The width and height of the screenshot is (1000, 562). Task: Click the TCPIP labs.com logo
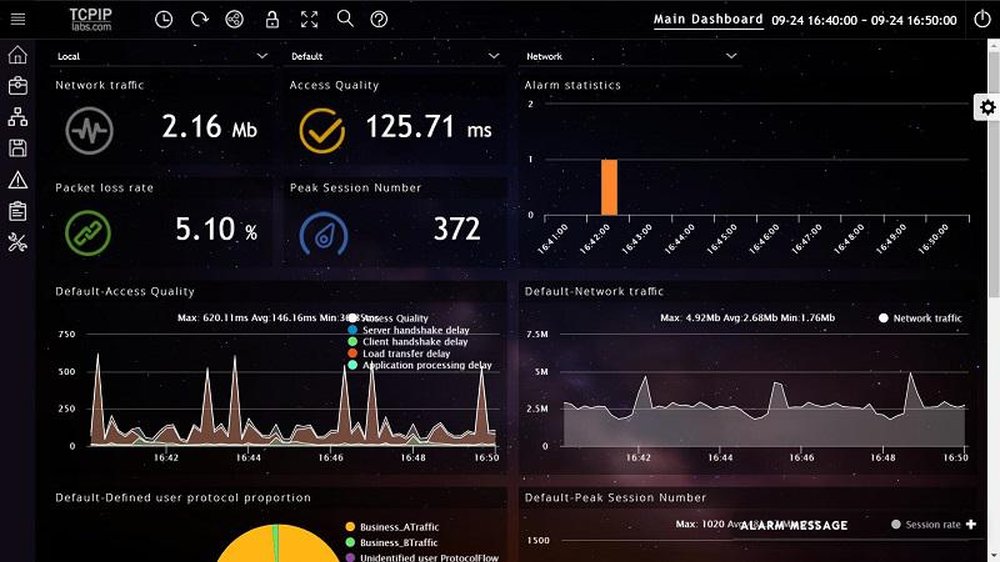(x=91, y=19)
